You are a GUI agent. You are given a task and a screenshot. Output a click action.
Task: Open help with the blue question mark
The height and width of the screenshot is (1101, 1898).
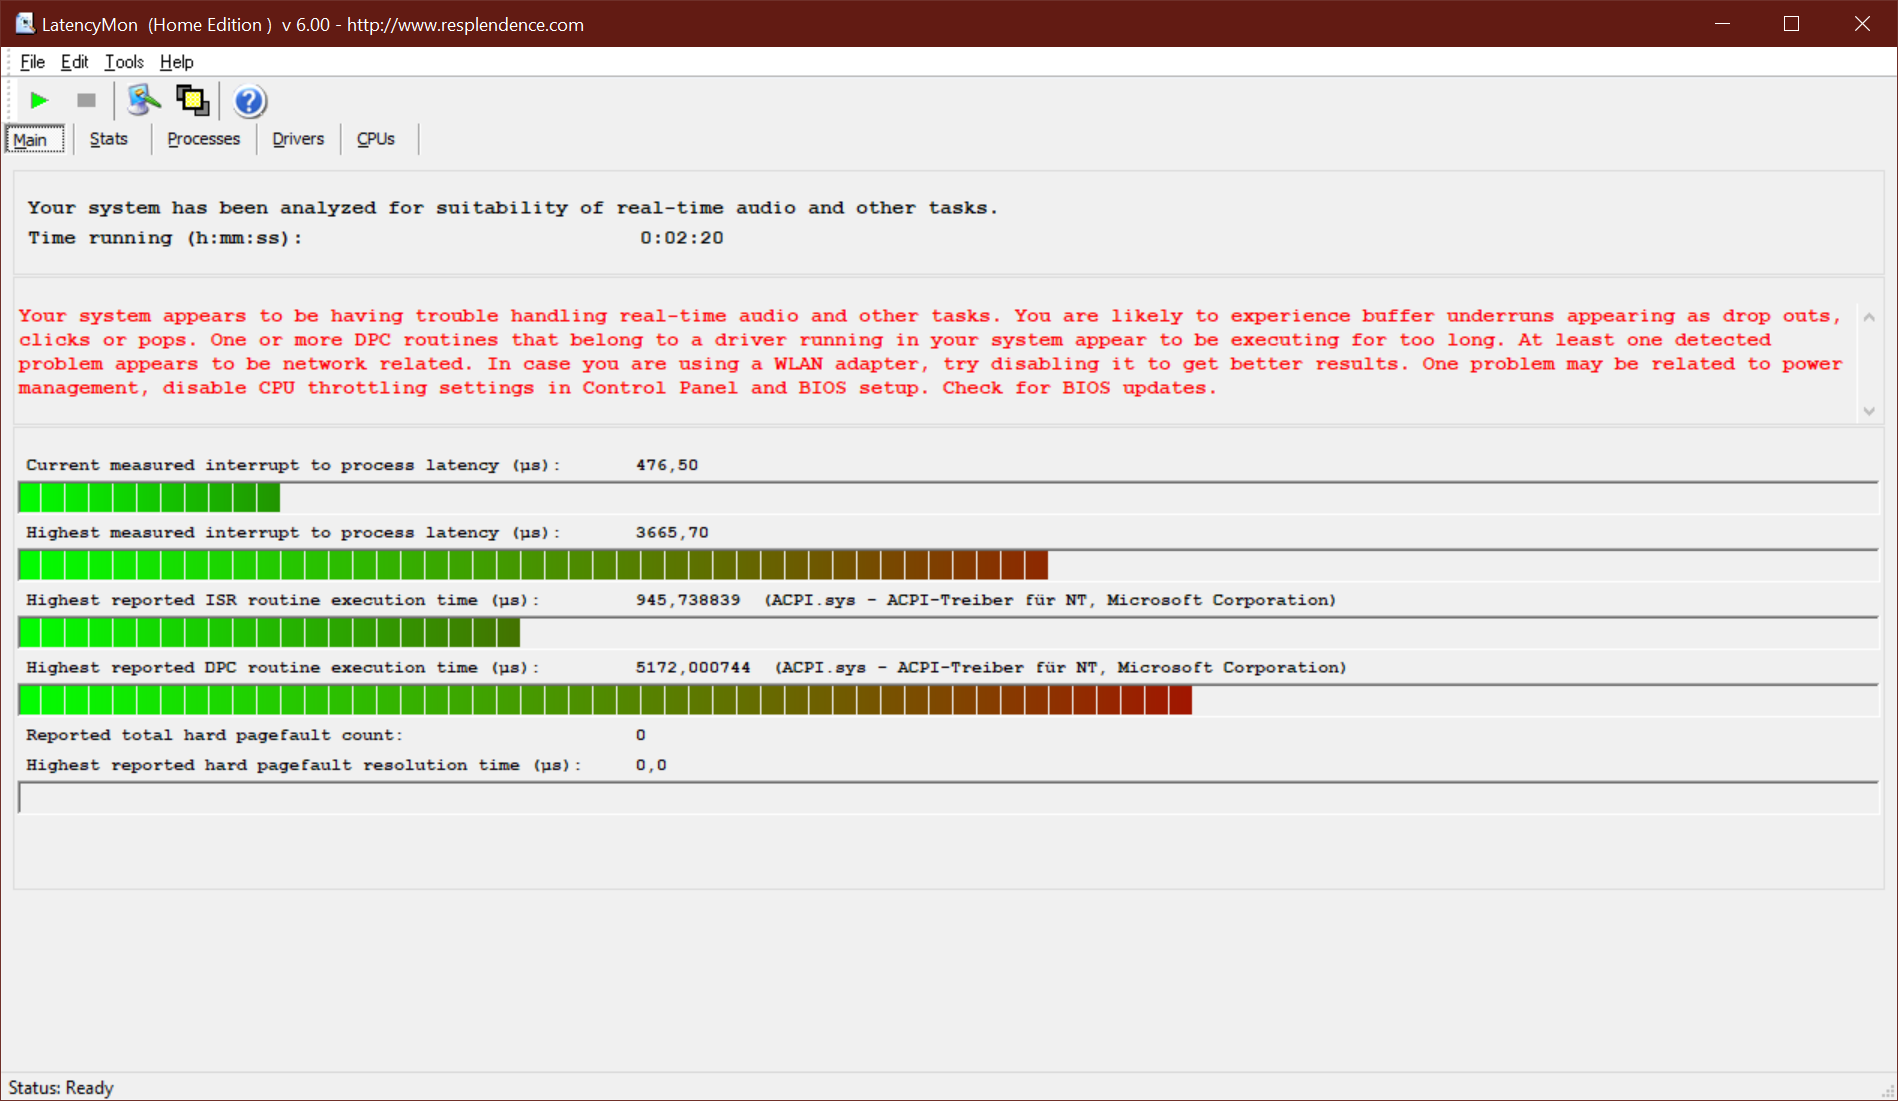(x=249, y=101)
